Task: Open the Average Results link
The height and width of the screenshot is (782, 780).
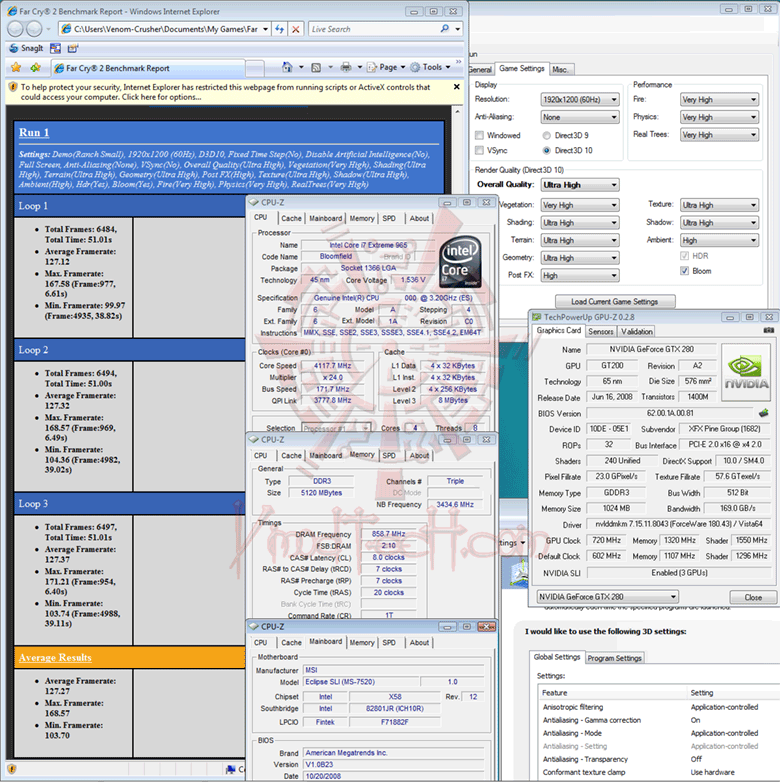Action: coord(55,657)
